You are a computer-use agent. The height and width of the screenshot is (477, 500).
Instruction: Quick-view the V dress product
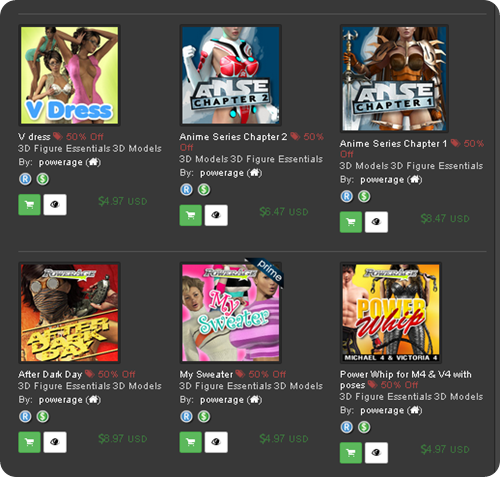[55, 205]
